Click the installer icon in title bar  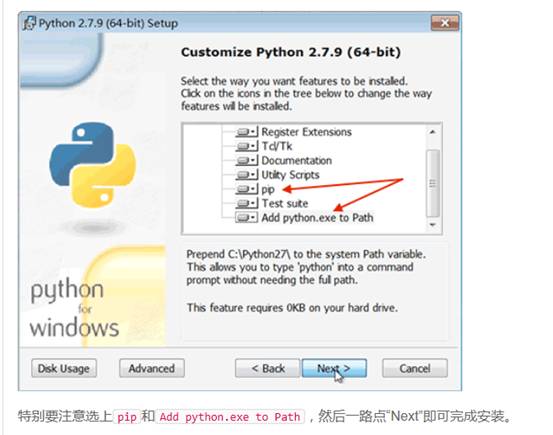click(29, 23)
